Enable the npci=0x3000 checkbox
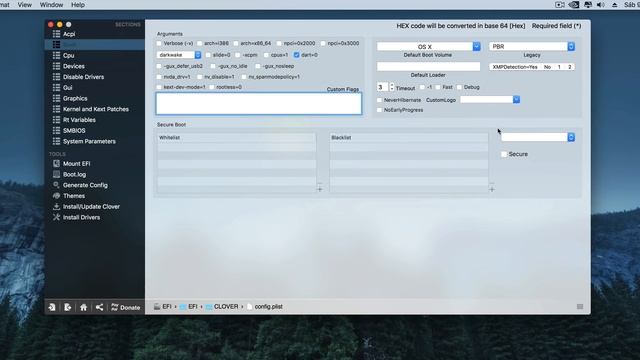Image resolution: width=640 pixels, height=360 pixels. point(323,43)
